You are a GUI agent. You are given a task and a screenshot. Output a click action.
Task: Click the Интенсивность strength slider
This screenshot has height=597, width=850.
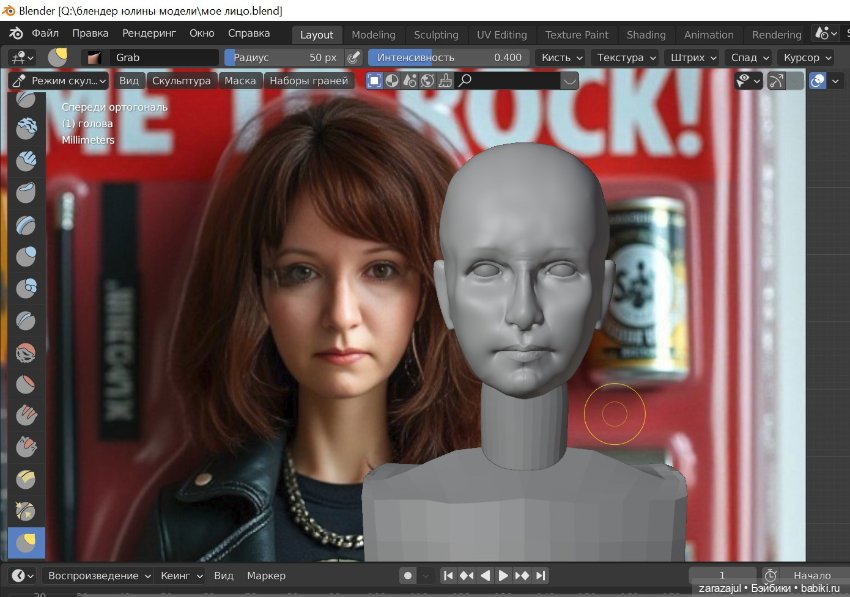(448, 58)
